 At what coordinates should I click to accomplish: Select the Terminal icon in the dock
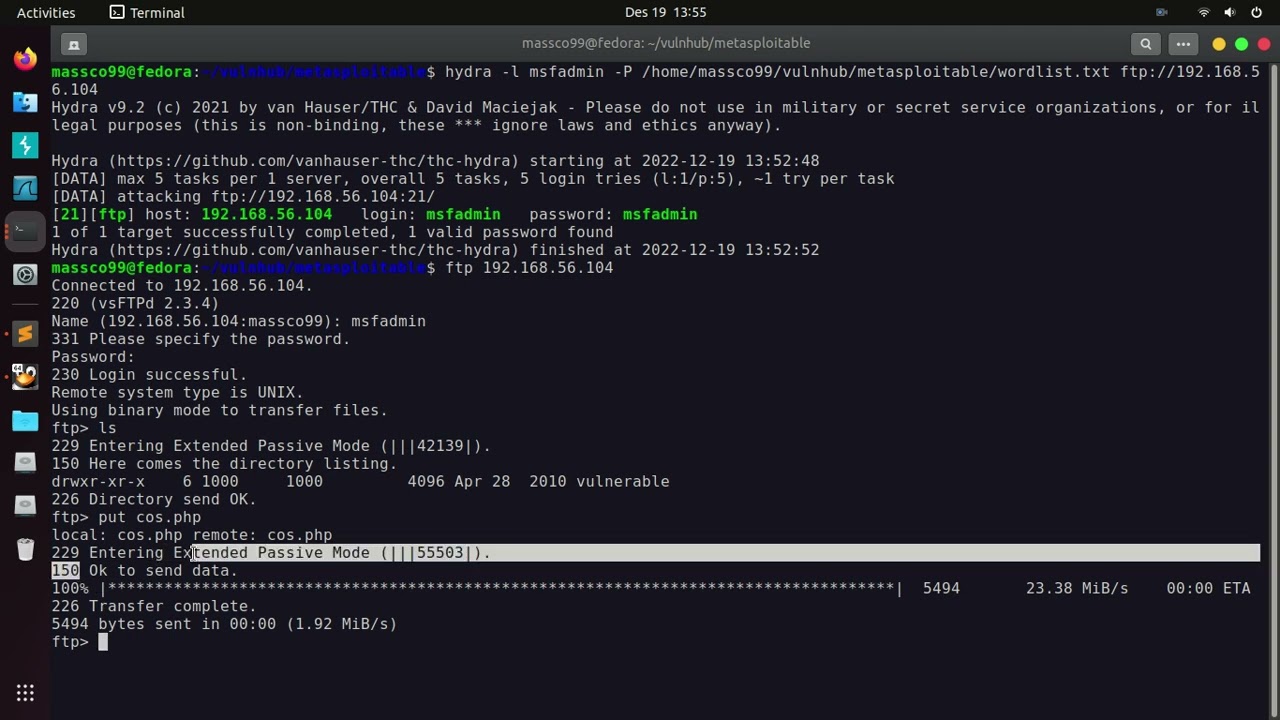pos(25,230)
